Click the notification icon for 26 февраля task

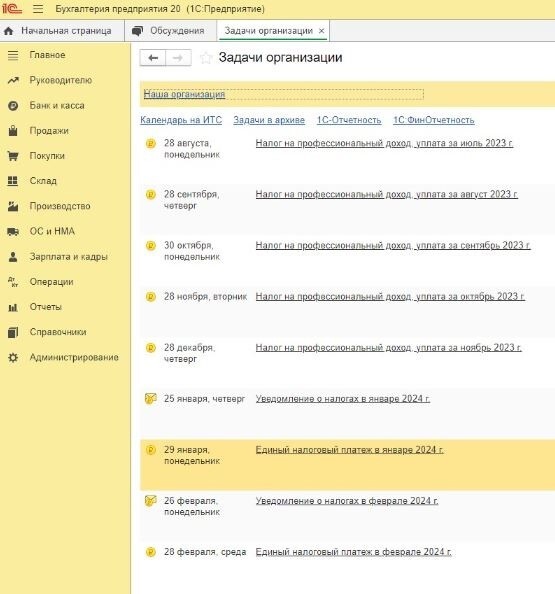click(151, 501)
